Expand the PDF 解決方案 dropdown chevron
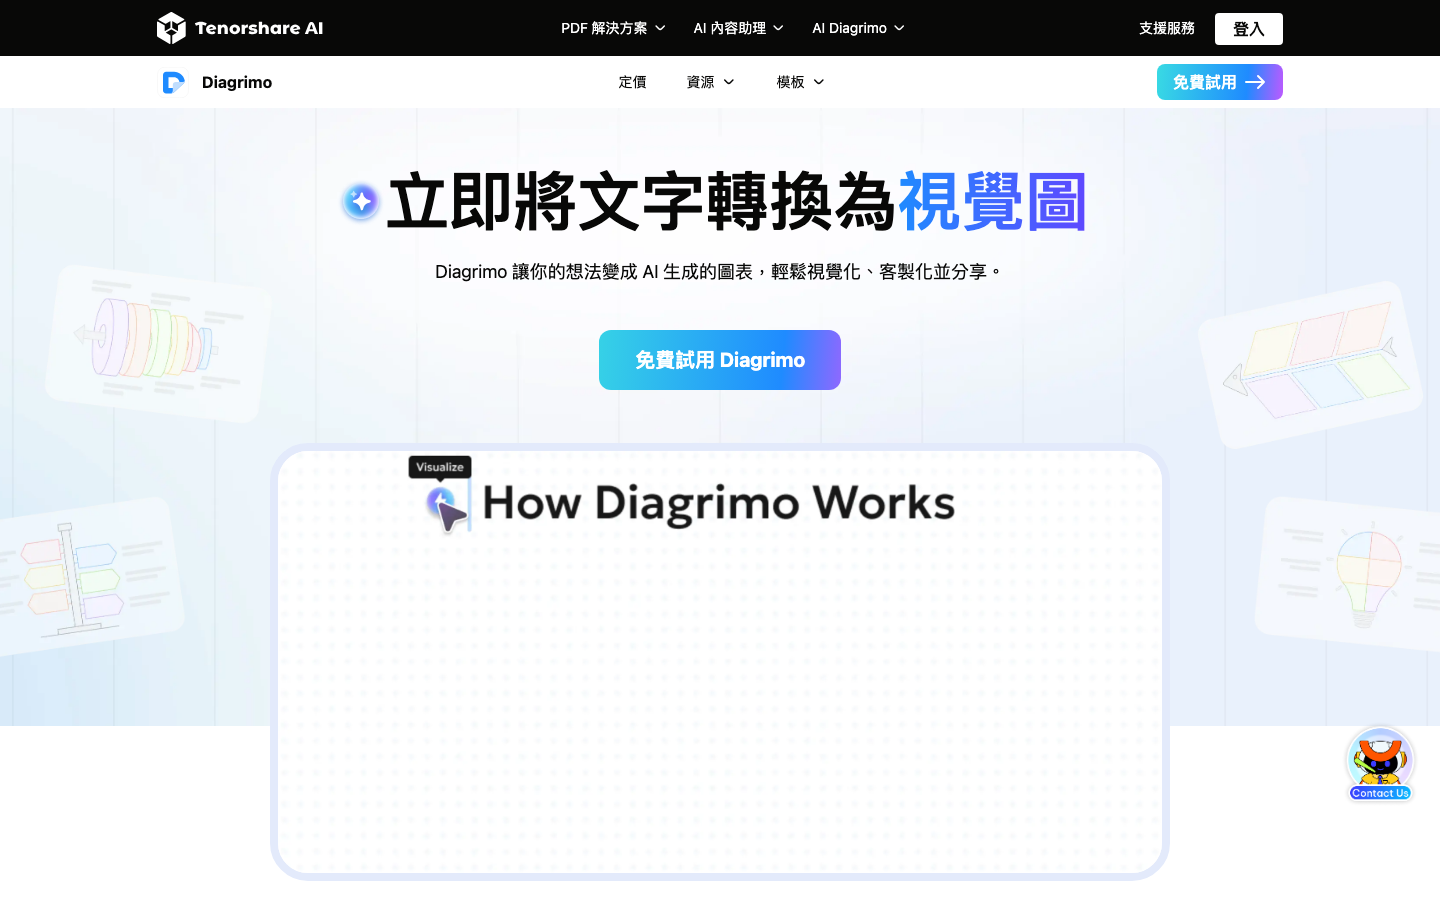 (x=660, y=28)
